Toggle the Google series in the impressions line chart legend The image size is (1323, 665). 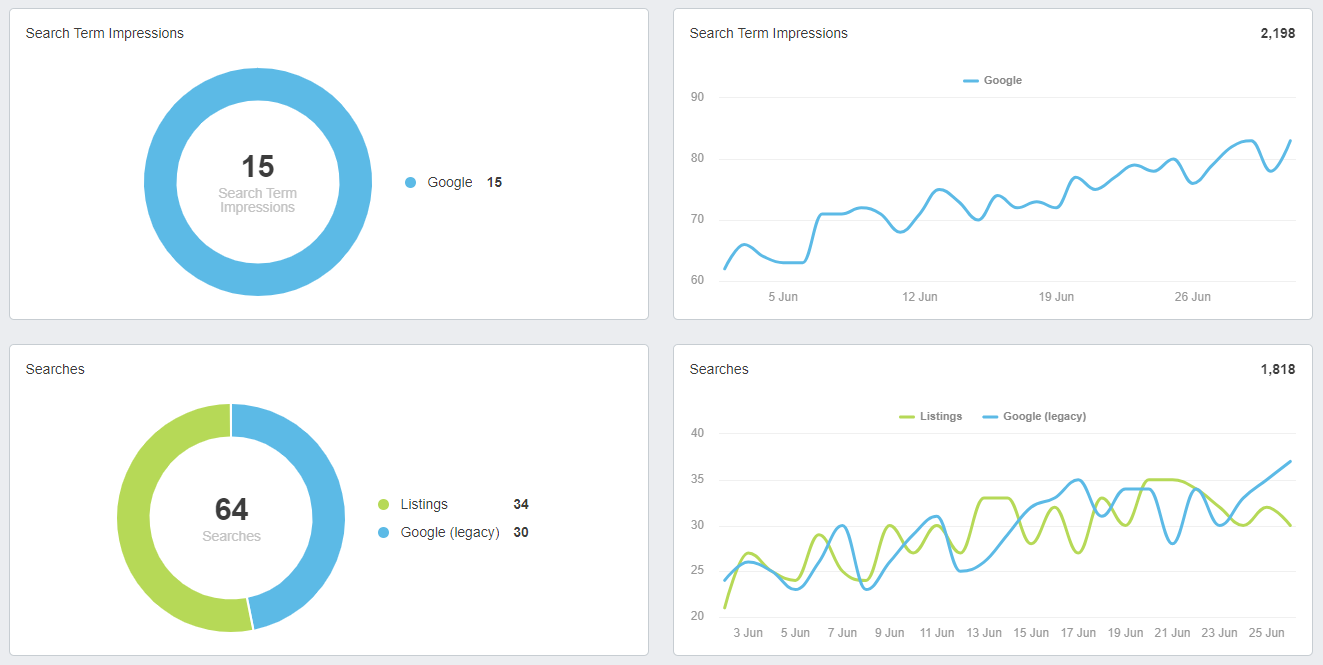tap(992, 80)
